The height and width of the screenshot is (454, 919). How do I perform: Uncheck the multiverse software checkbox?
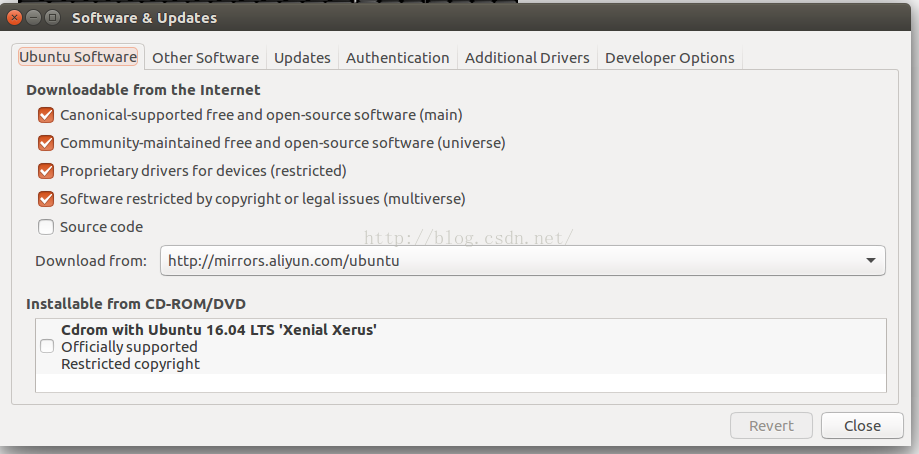(x=46, y=199)
